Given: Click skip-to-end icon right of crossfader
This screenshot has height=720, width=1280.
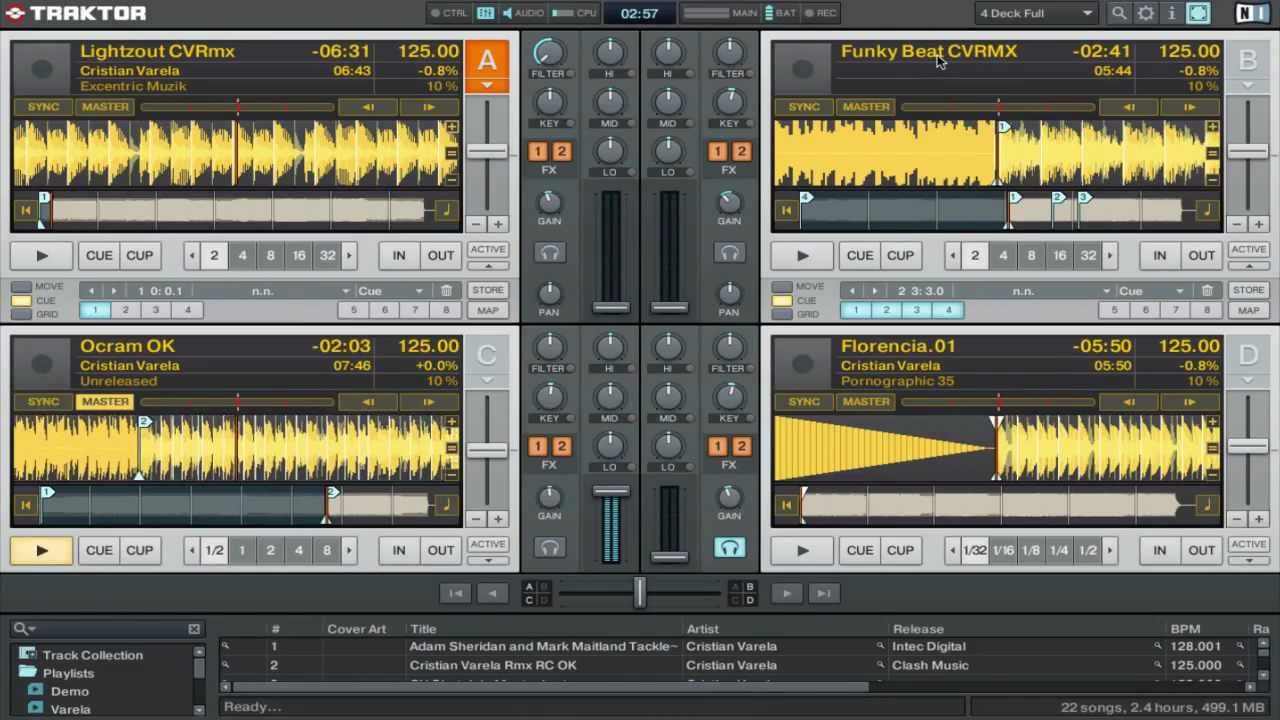Looking at the screenshot, I should point(823,593).
